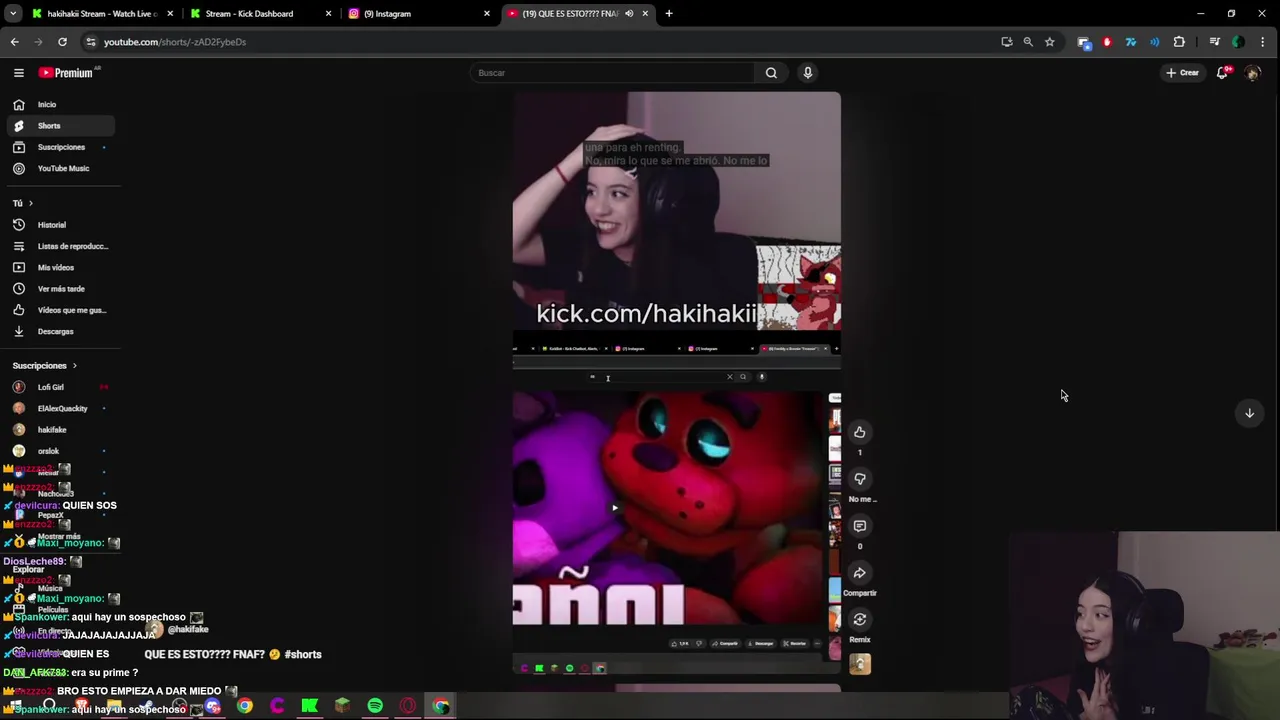The width and height of the screenshot is (1280, 720).
Task: Open the YouTube account avatar menu
Action: click(x=1252, y=73)
